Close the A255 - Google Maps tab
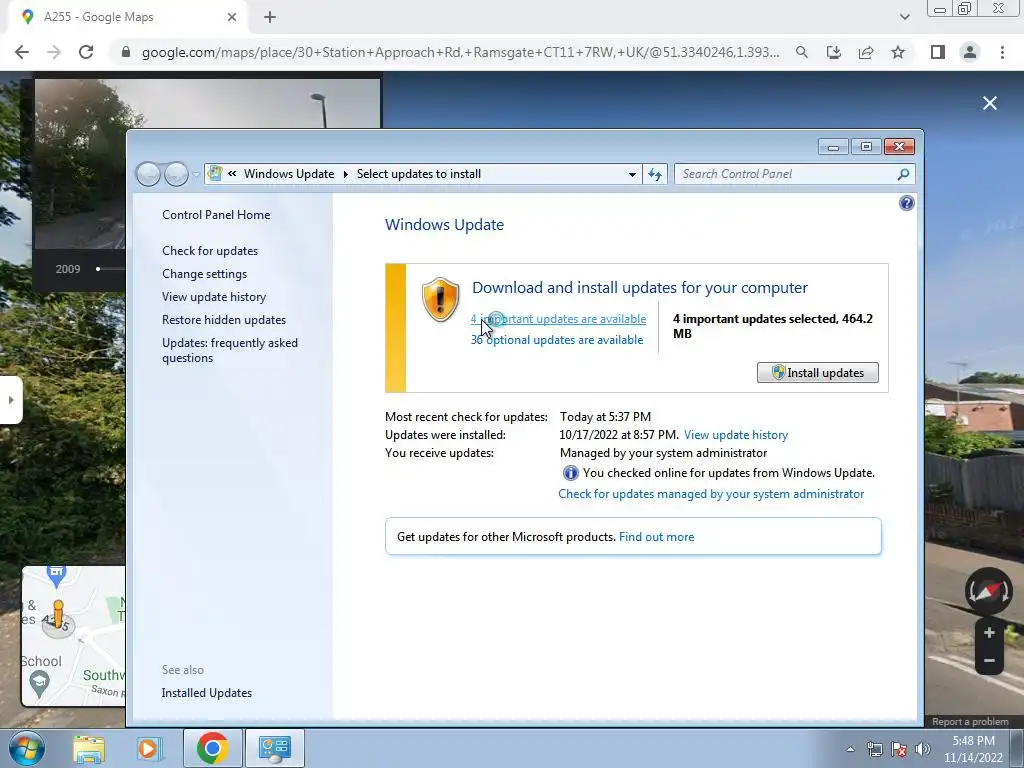The image size is (1024, 768). [x=232, y=18]
